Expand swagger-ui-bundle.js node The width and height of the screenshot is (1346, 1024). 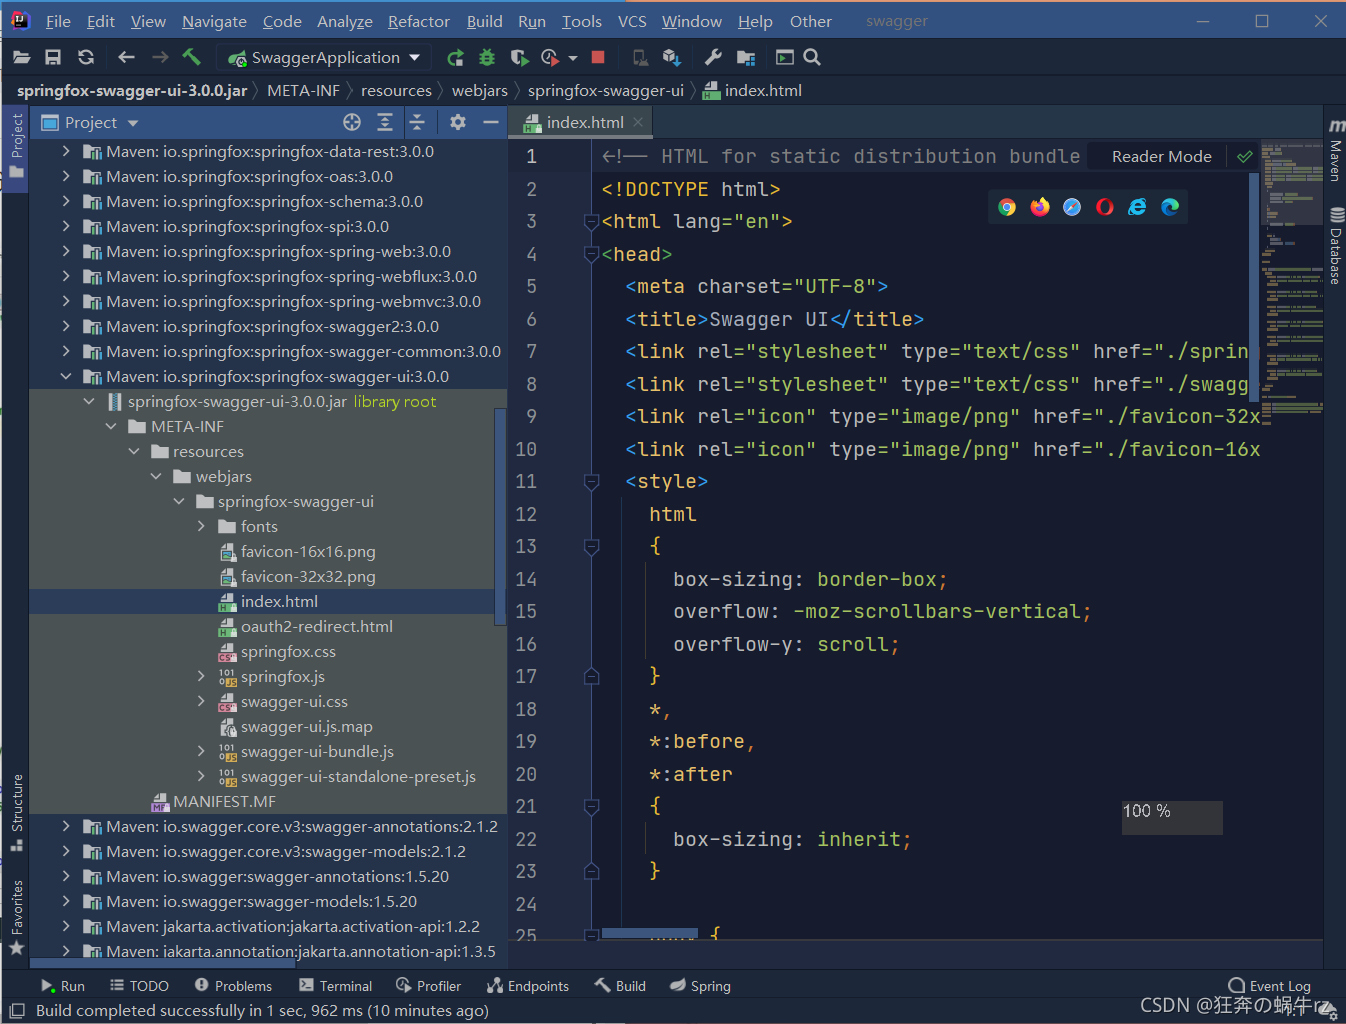point(201,751)
